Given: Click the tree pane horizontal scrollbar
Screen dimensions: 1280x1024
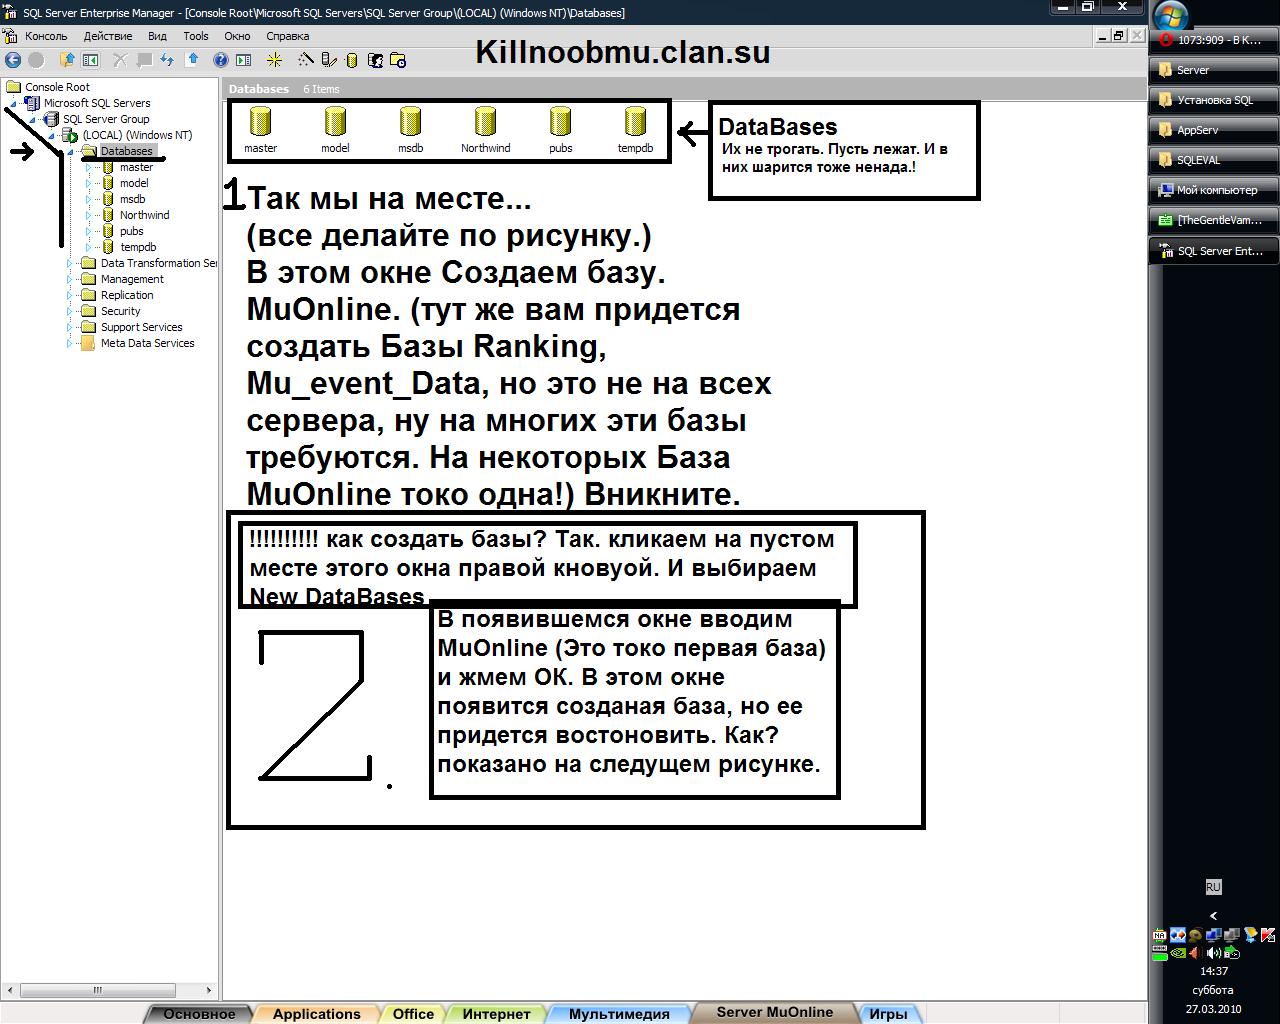Looking at the screenshot, I should [x=98, y=990].
